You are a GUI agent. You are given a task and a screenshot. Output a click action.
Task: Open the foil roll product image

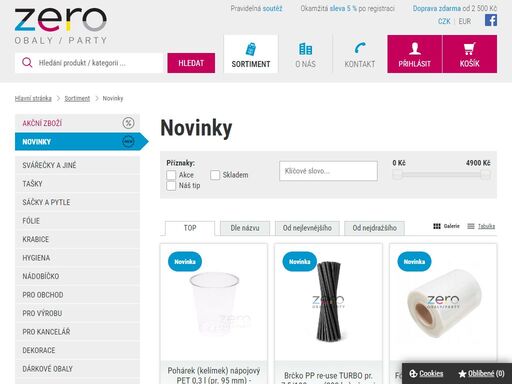pos(444,303)
